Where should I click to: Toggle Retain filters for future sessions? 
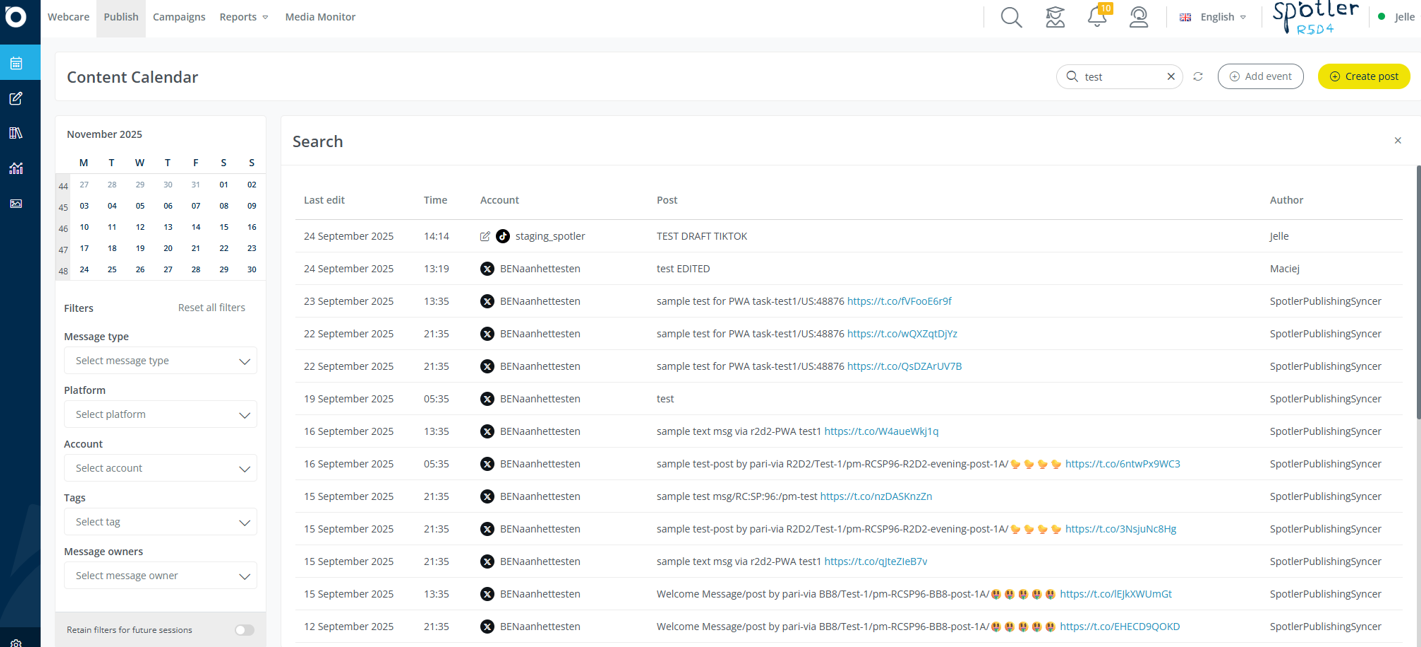(x=244, y=630)
